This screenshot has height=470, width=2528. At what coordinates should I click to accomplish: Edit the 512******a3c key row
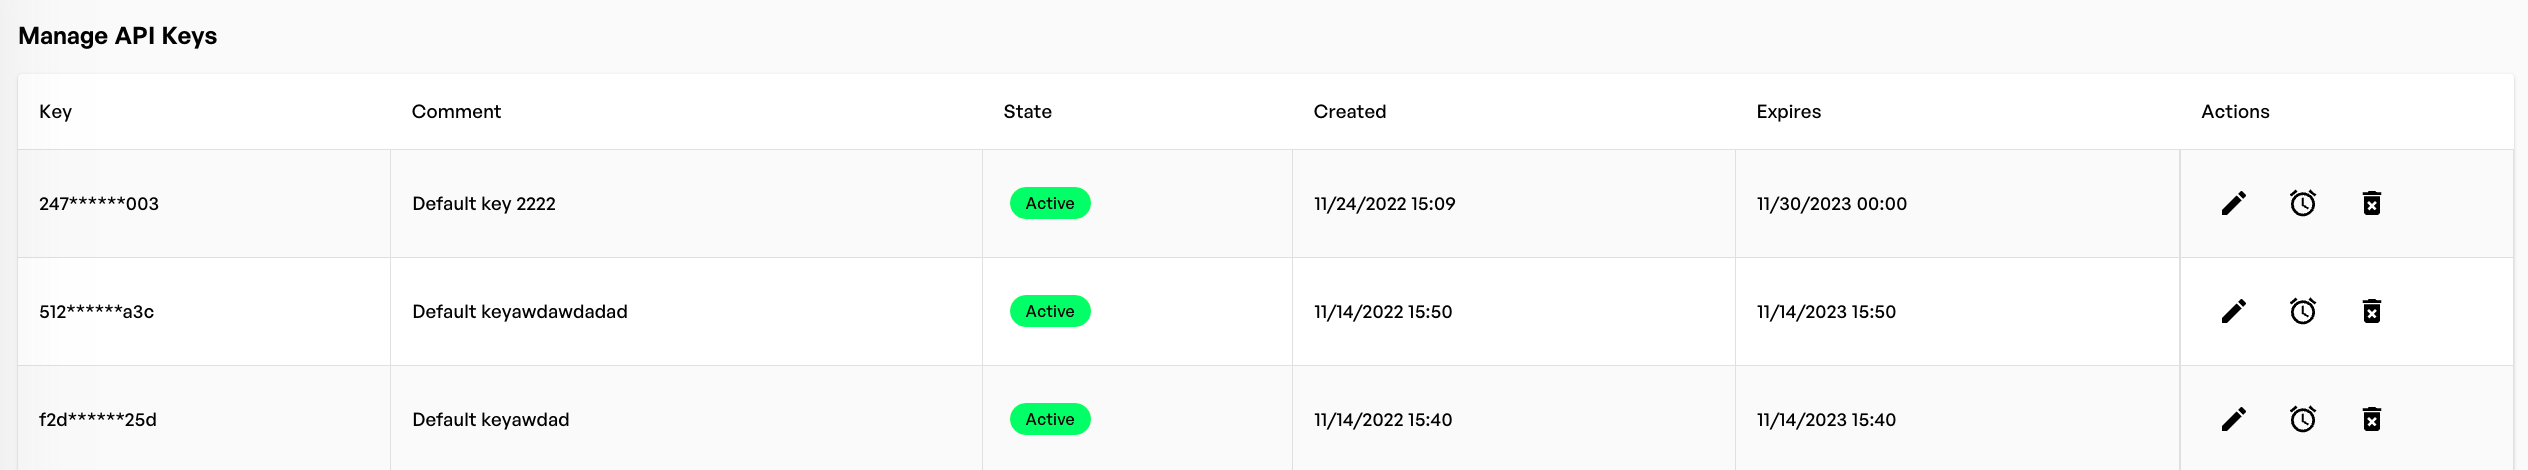[2233, 312]
